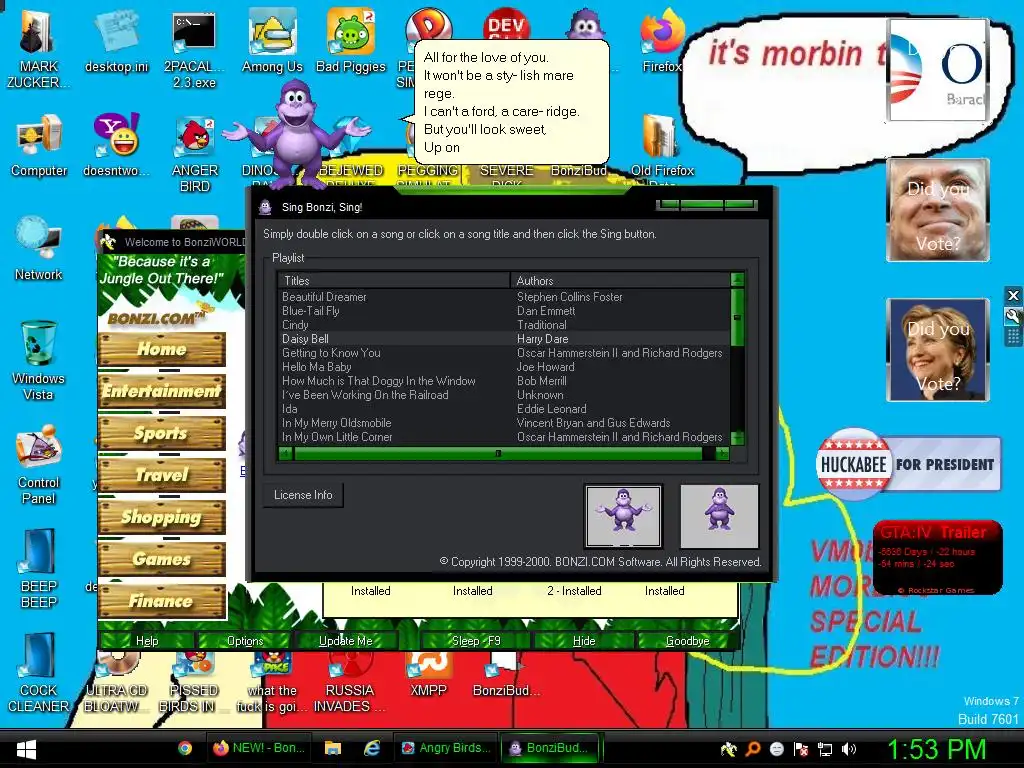The width and height of the screenshot is (1024, 768).
Task: Launch 2PACAL 2.3.exe desktop shortcut
Action: point(194,49)
